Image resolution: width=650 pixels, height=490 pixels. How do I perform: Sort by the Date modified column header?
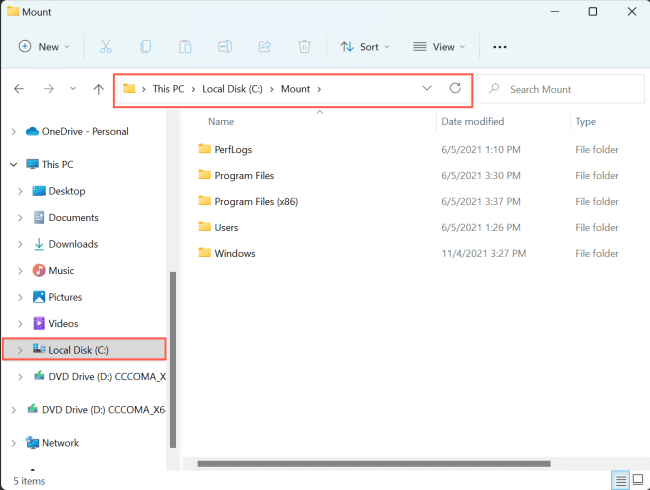click(x=471, y=121)
